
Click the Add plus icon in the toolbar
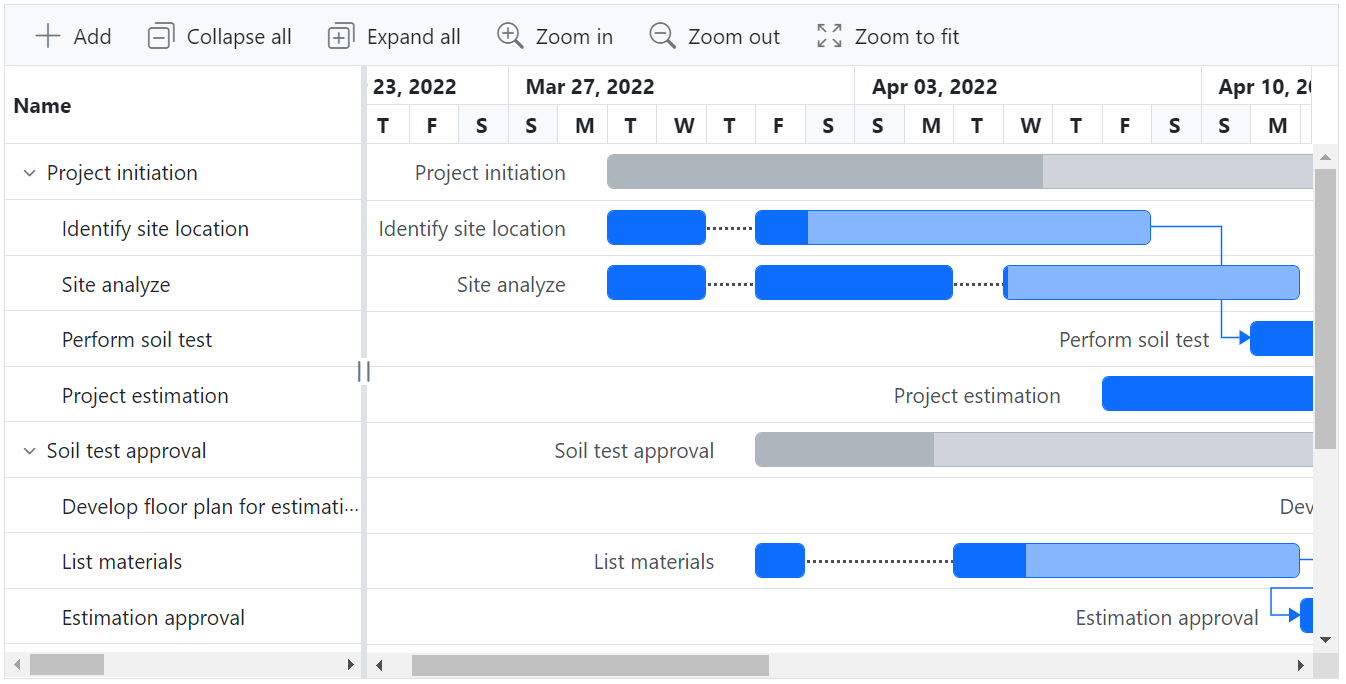[47, 35]
